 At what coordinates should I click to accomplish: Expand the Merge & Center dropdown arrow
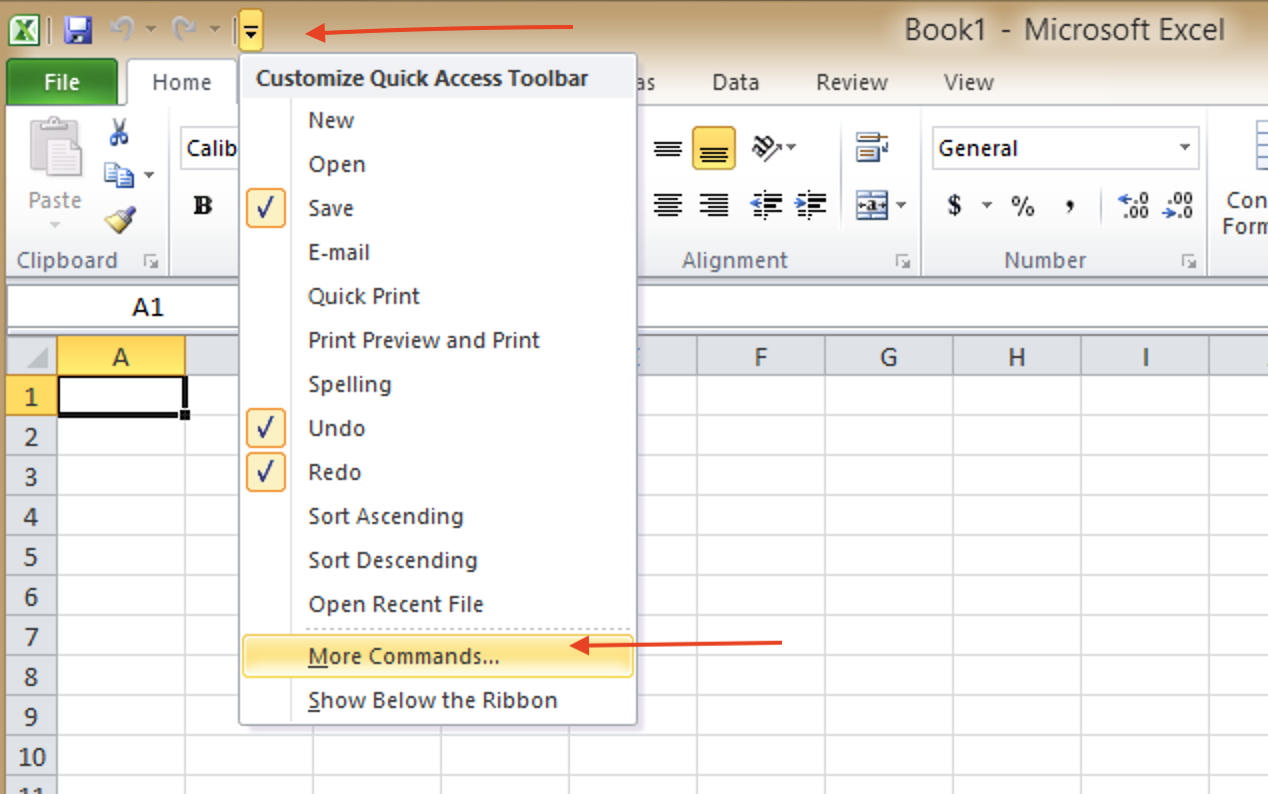901,206
